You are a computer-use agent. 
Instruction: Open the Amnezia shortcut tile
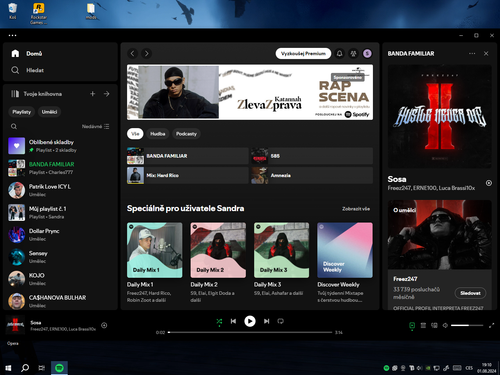[312, 175]
